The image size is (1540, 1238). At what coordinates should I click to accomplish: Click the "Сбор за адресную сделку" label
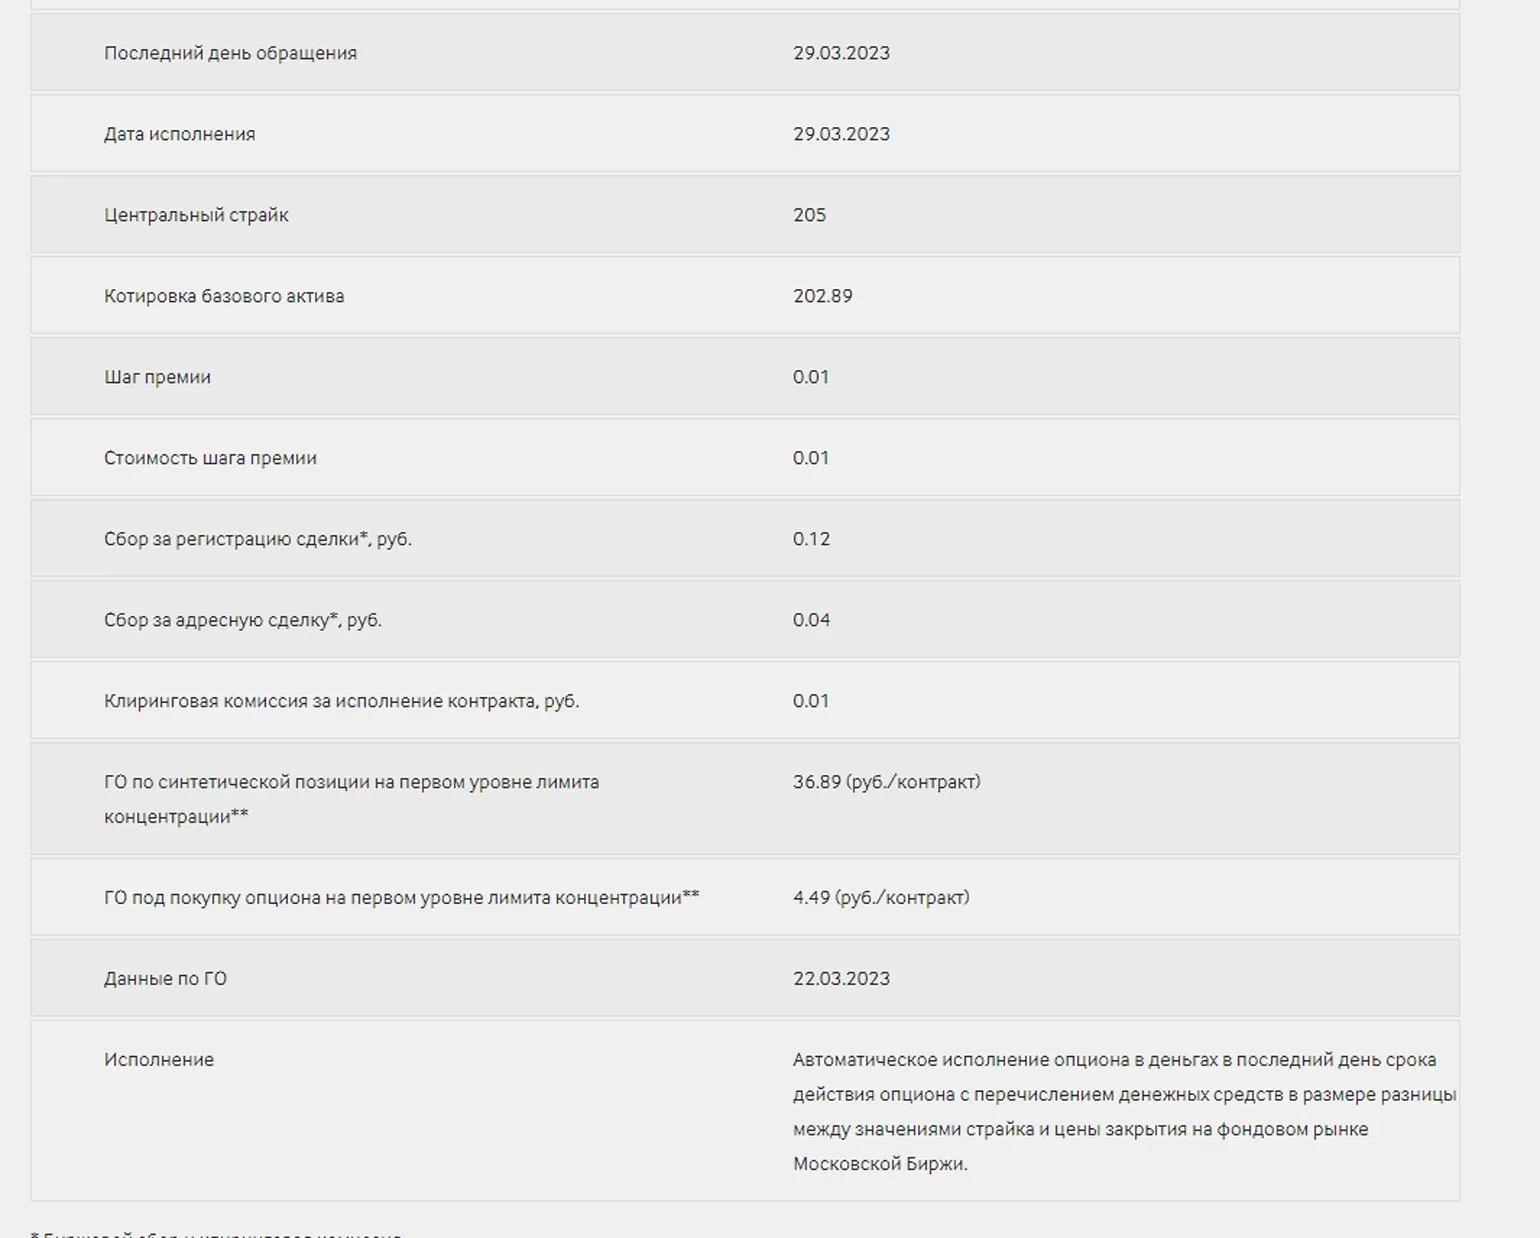[242, 620]
